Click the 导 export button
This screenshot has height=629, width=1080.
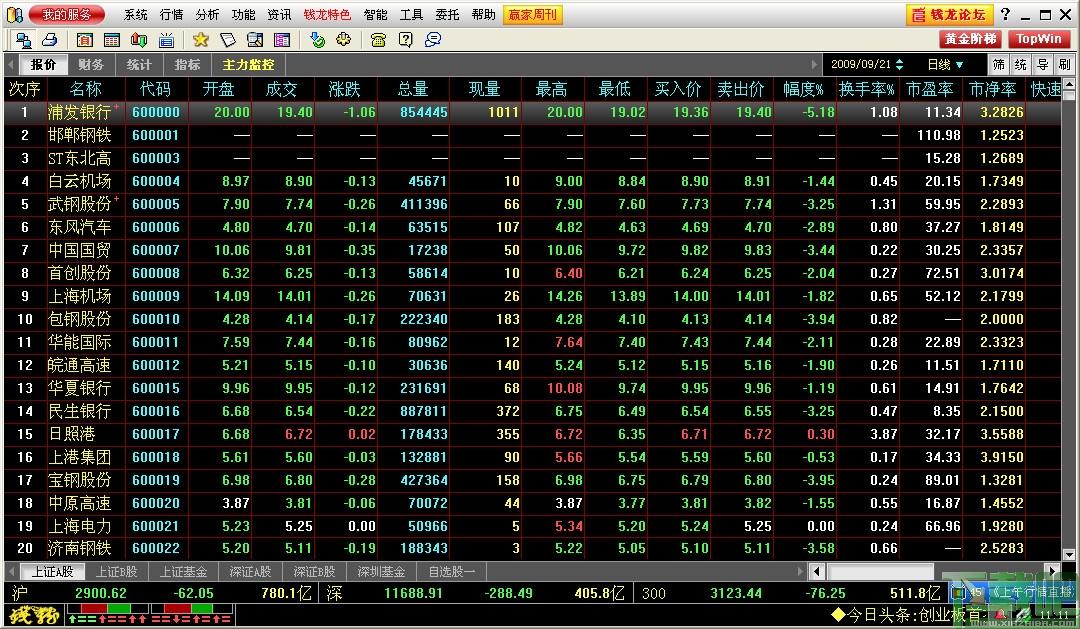point(1043,65)
